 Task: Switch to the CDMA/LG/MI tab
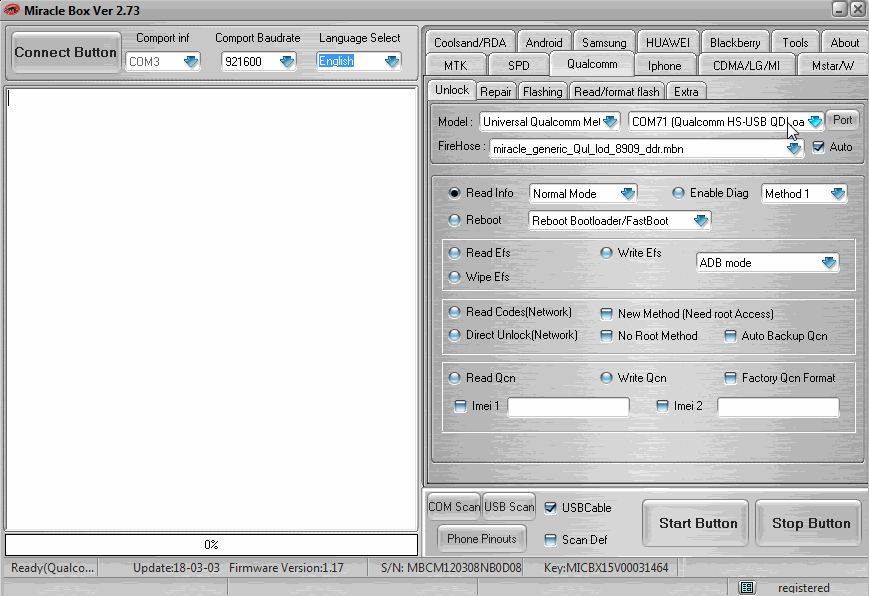746,65
